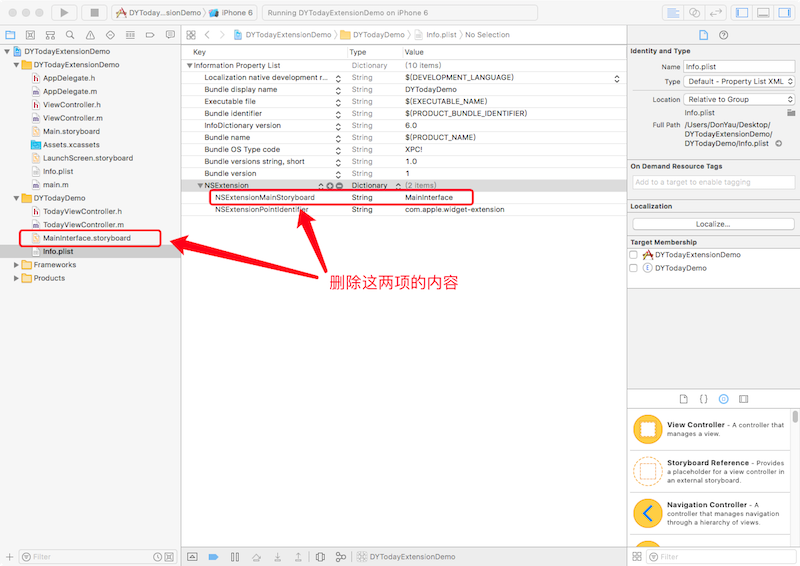Show the File Template library

pyautogui.click(x=684, y=399)
